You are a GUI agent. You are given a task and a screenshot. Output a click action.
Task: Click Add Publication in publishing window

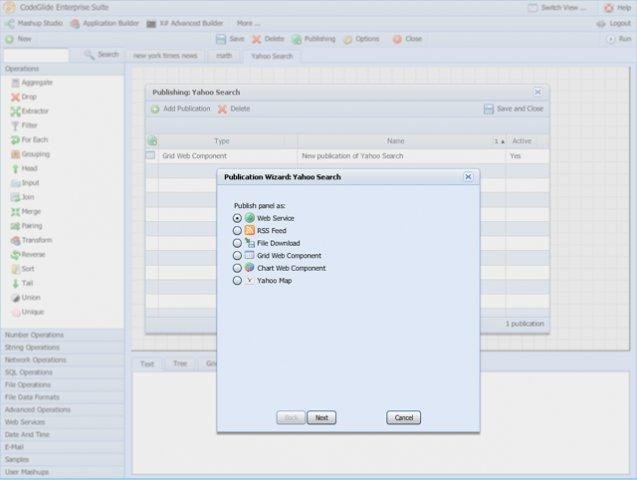[x=181, y=109]
